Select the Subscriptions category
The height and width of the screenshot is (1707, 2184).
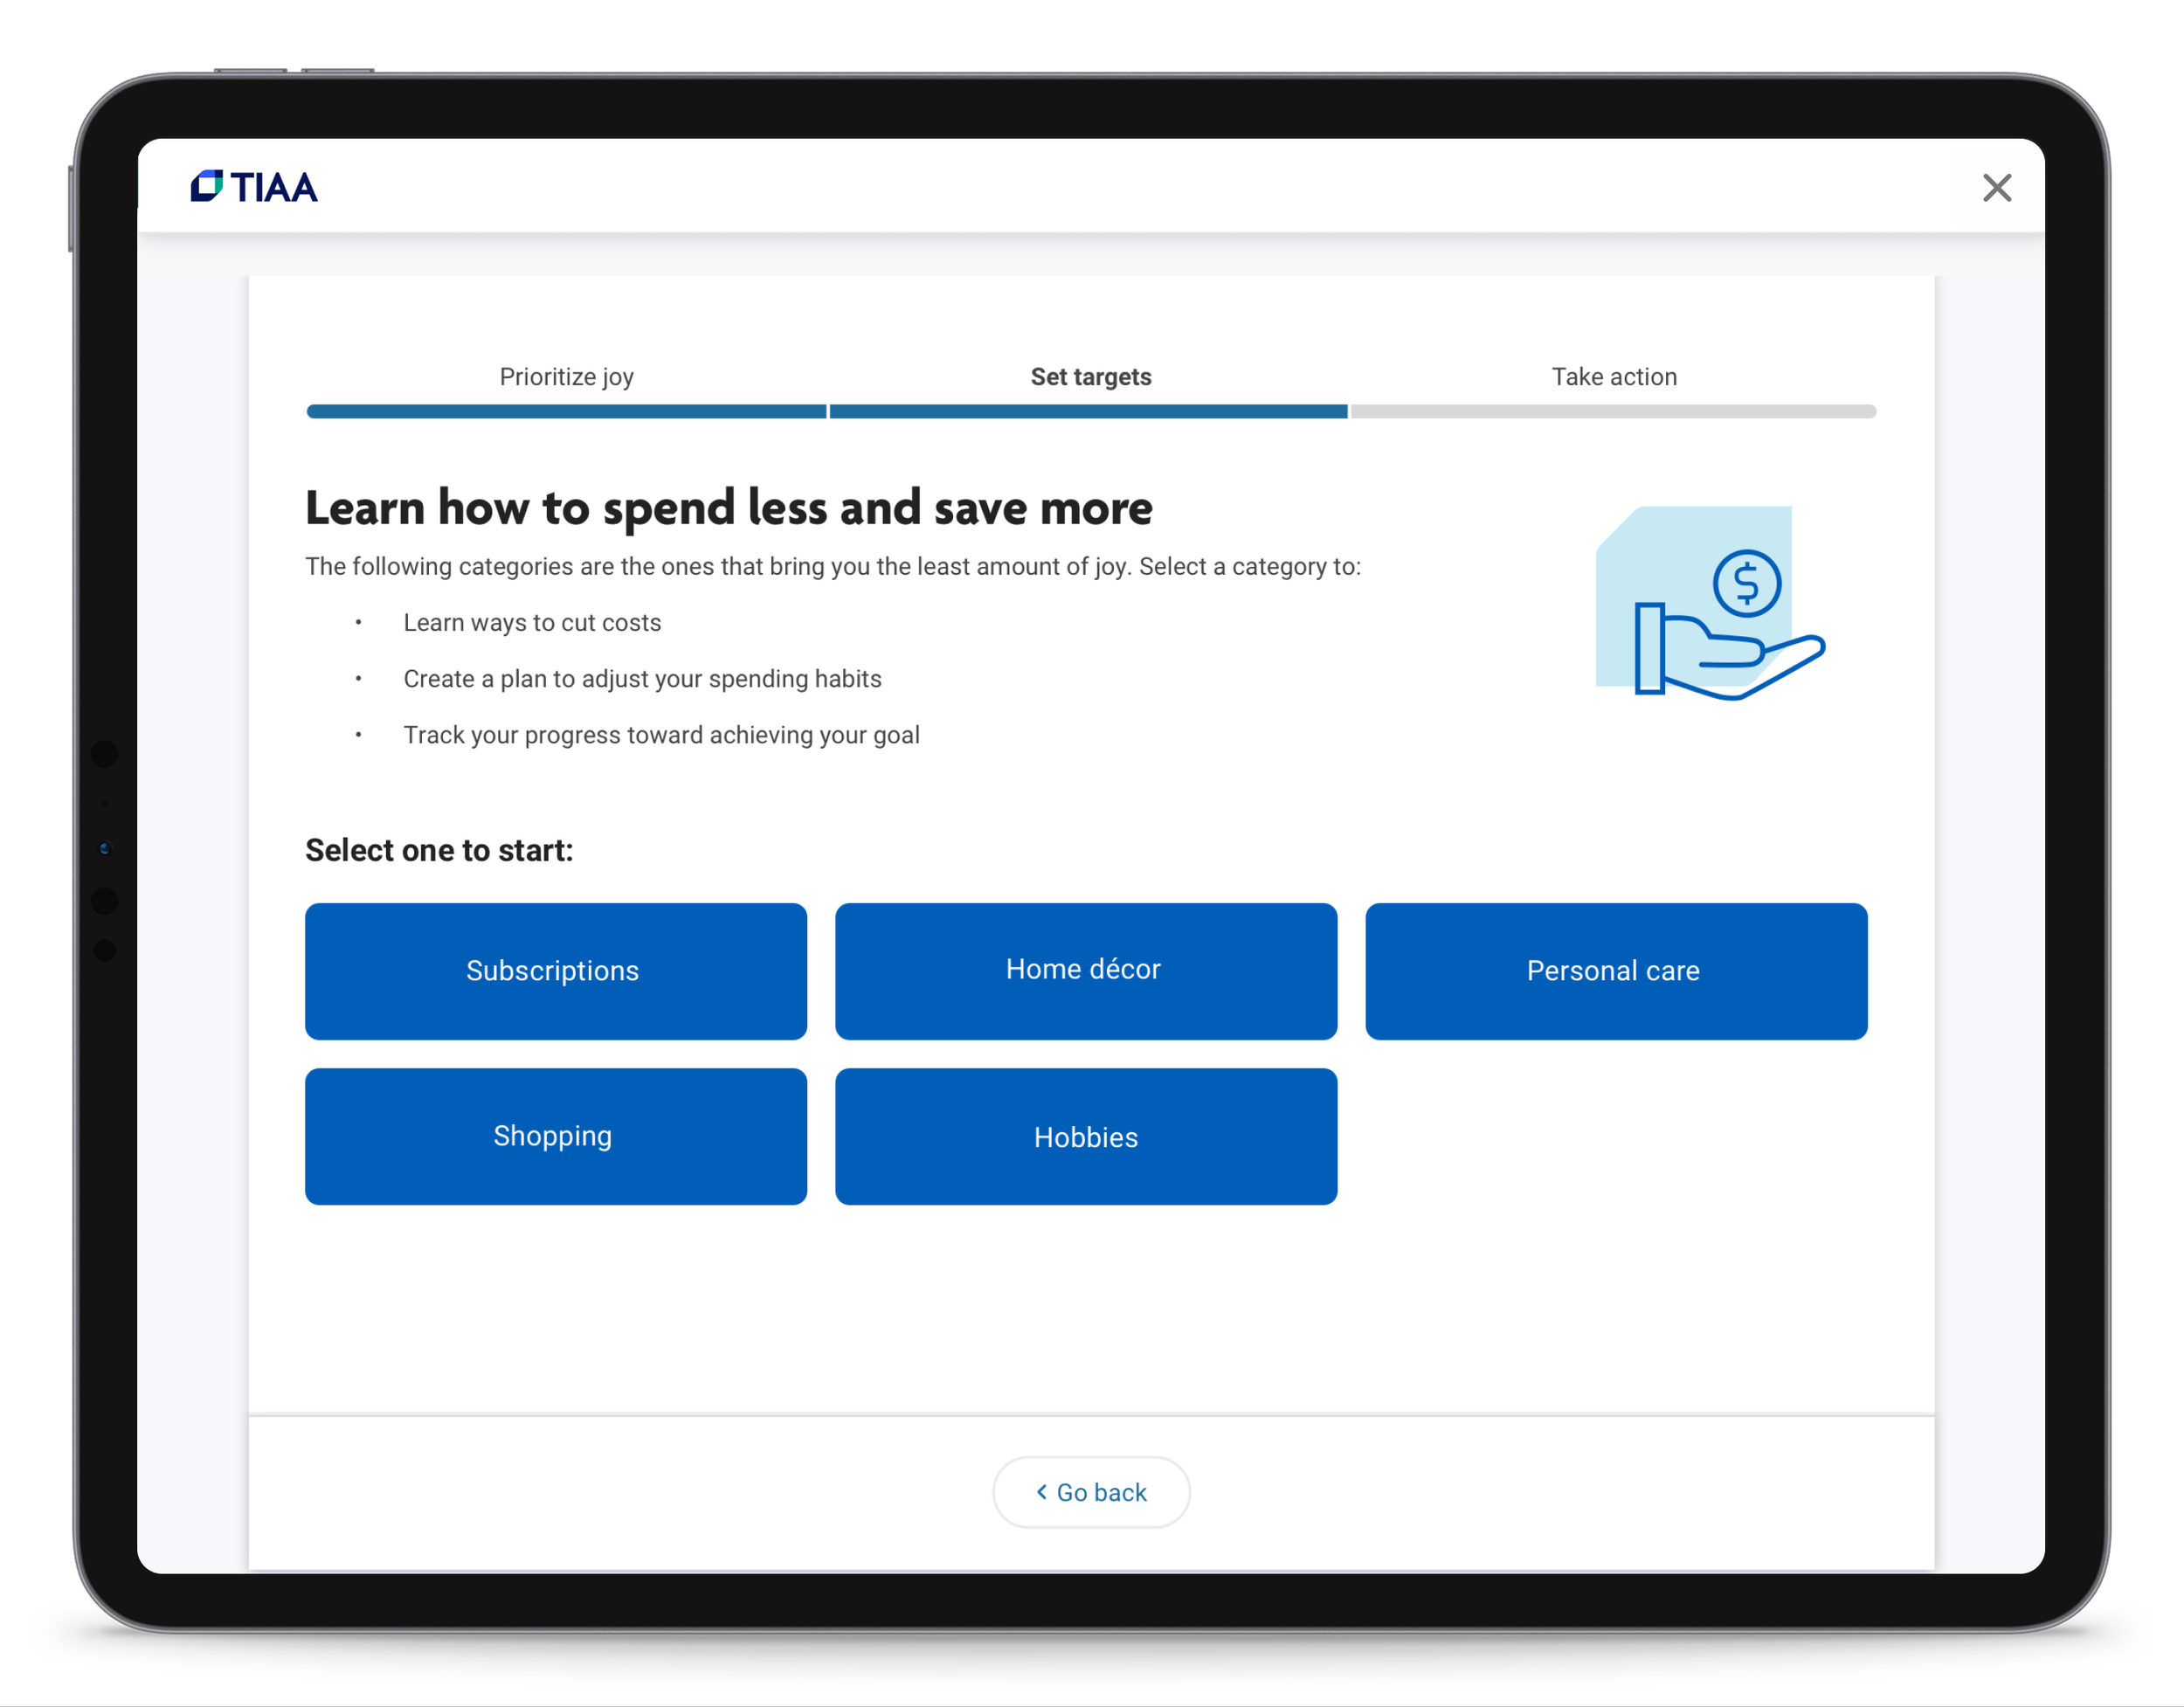(x=555, y=971)
